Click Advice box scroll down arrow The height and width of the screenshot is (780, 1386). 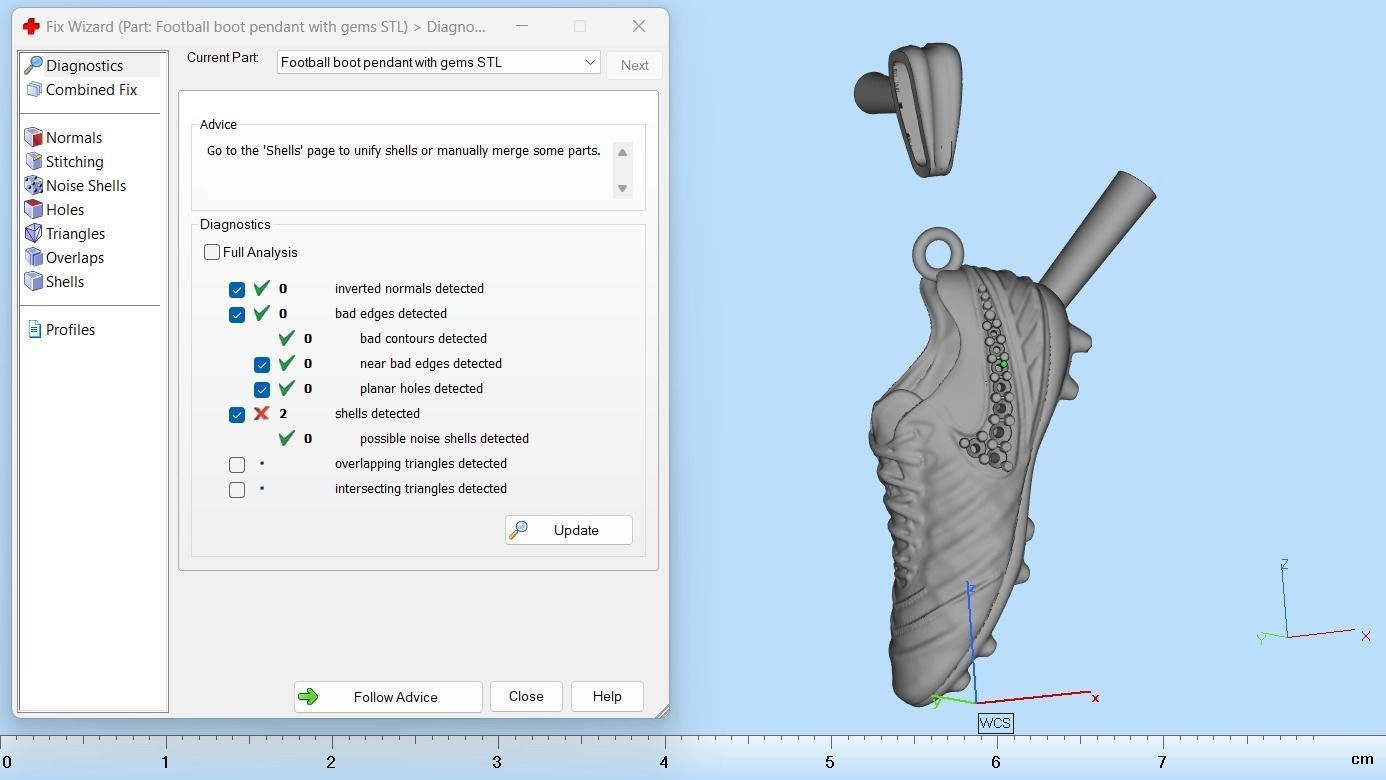622,188
